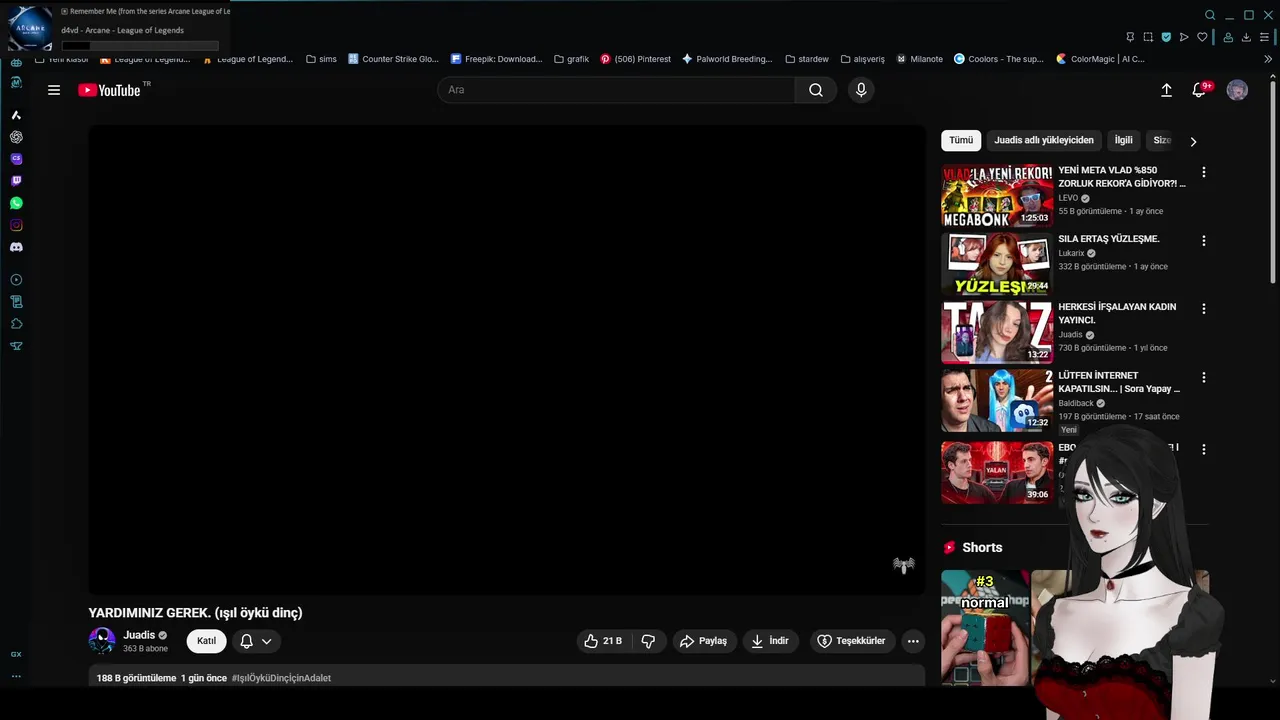Viewport: 1280px width, 720px height.
Task: Open the browser downloads toolbar icon
Action: point(1246,37)
